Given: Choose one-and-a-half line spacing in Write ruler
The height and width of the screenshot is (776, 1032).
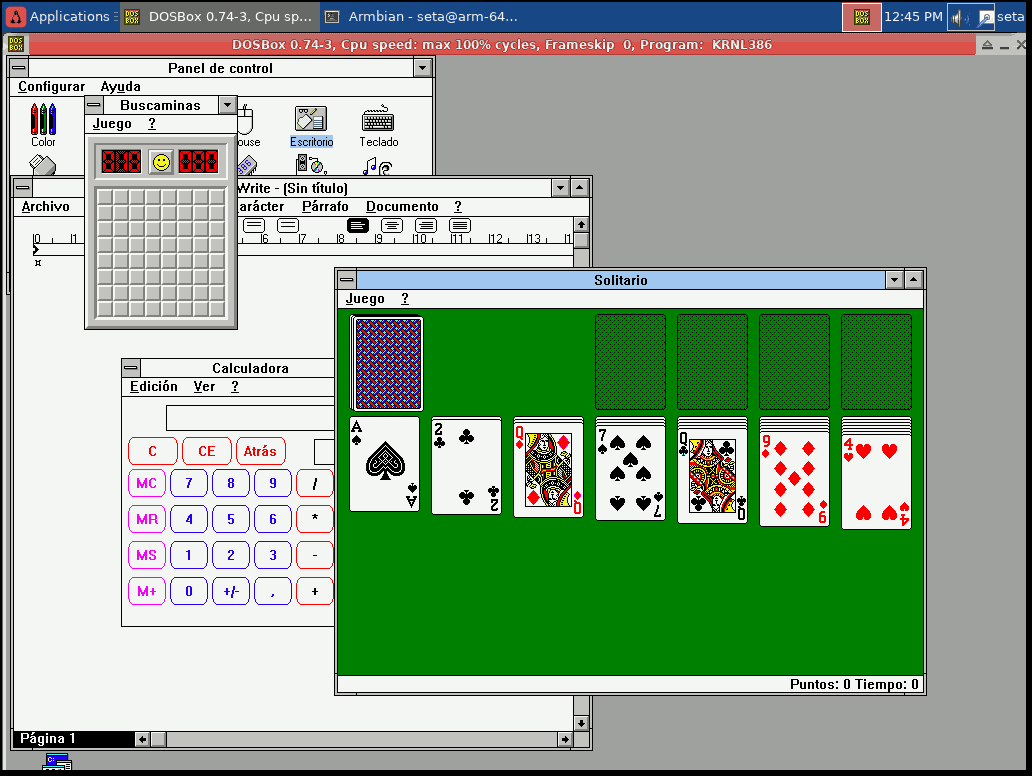Looking at the screenshot, I should (253, 226).
